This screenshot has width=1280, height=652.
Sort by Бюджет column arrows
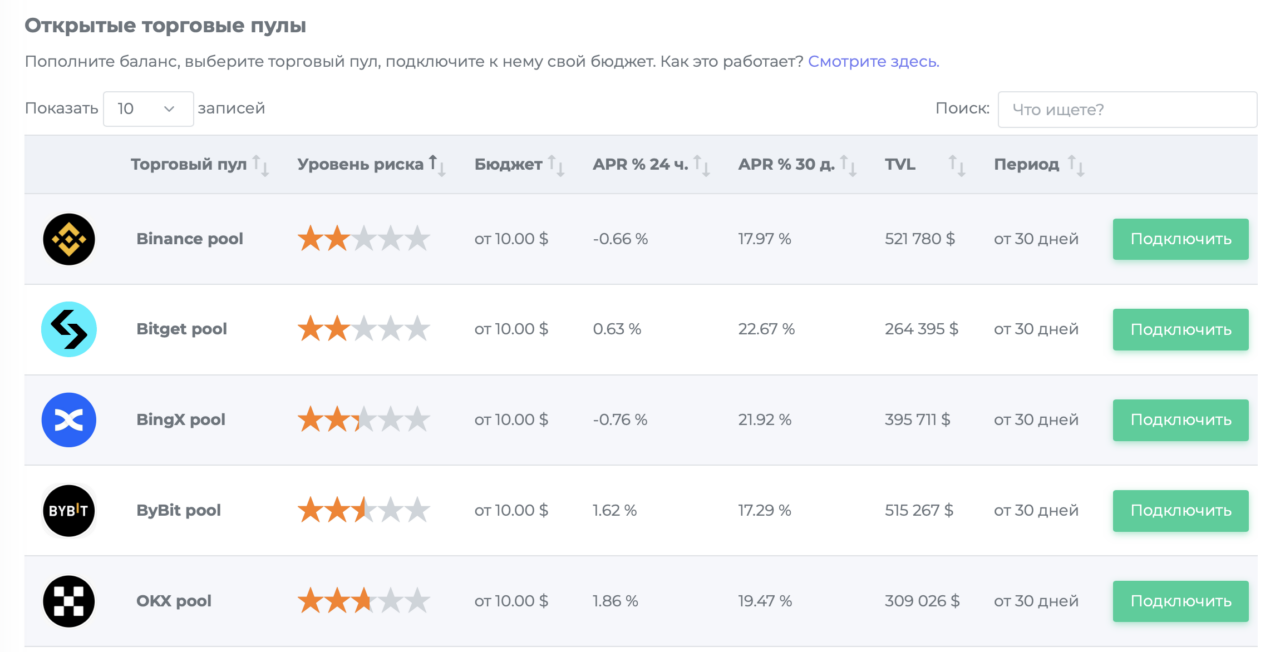point(556,165)
